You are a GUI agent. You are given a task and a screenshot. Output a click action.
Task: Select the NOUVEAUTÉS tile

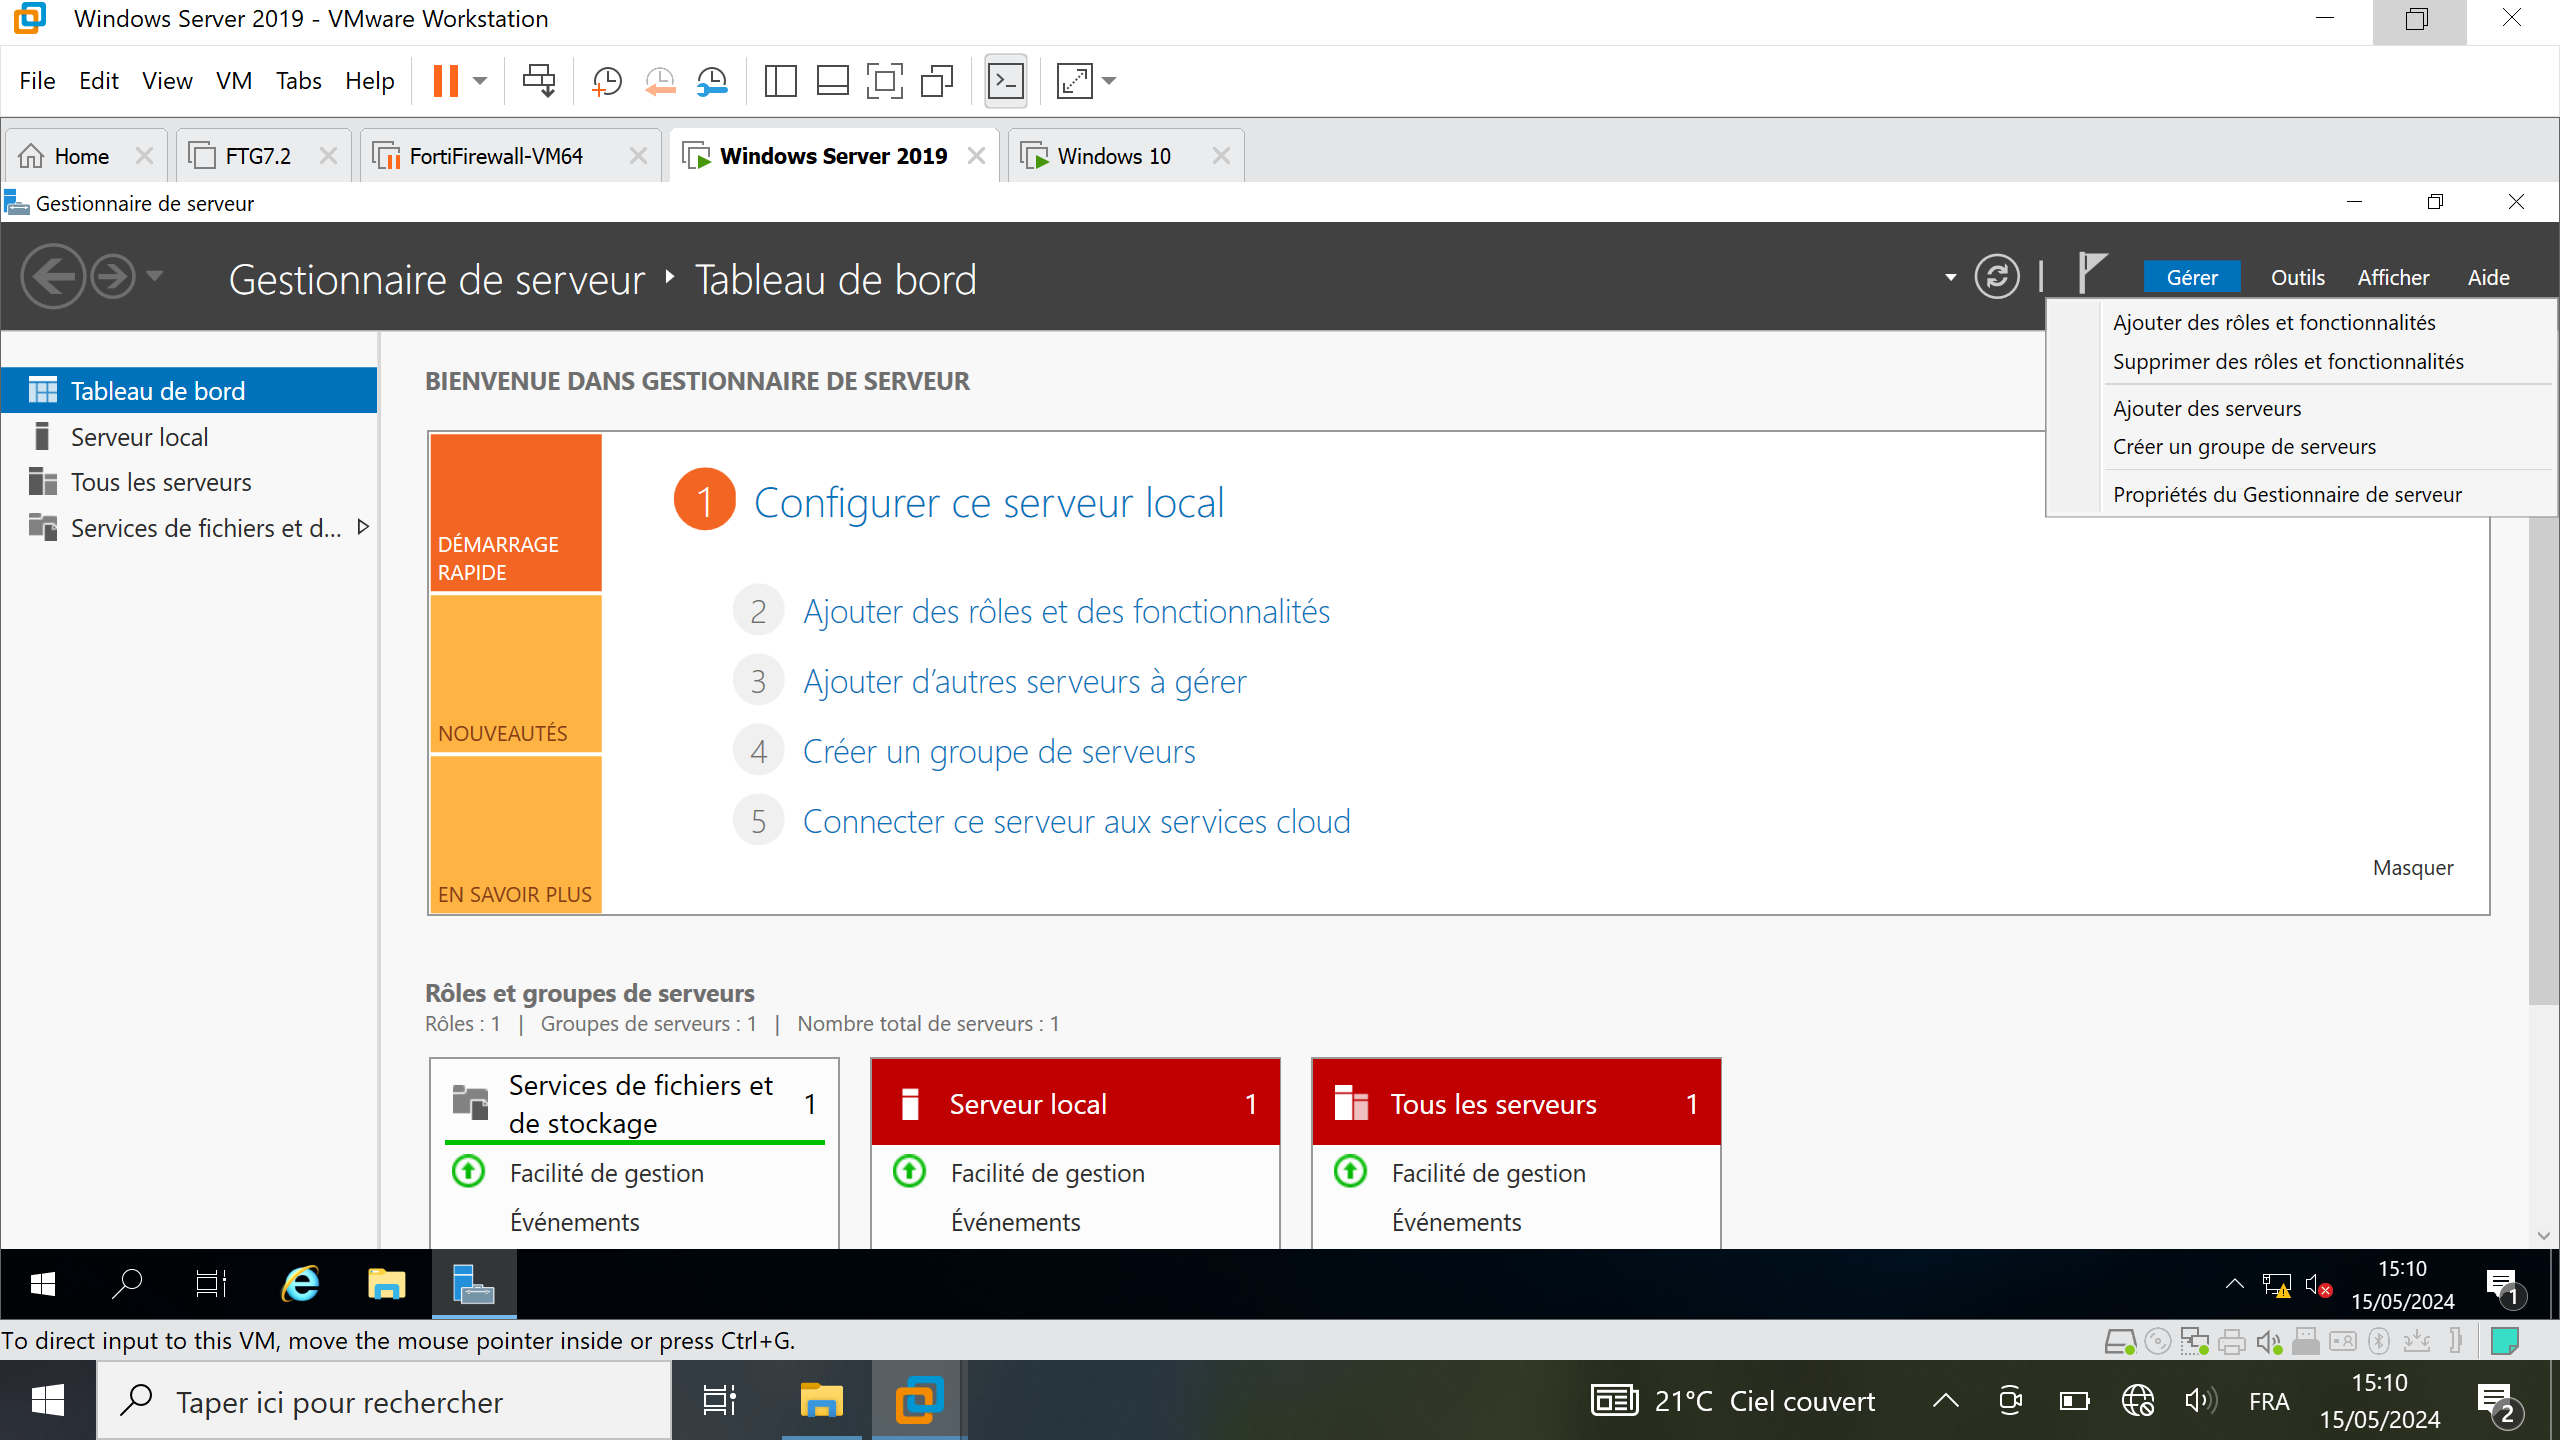point(516,674)
